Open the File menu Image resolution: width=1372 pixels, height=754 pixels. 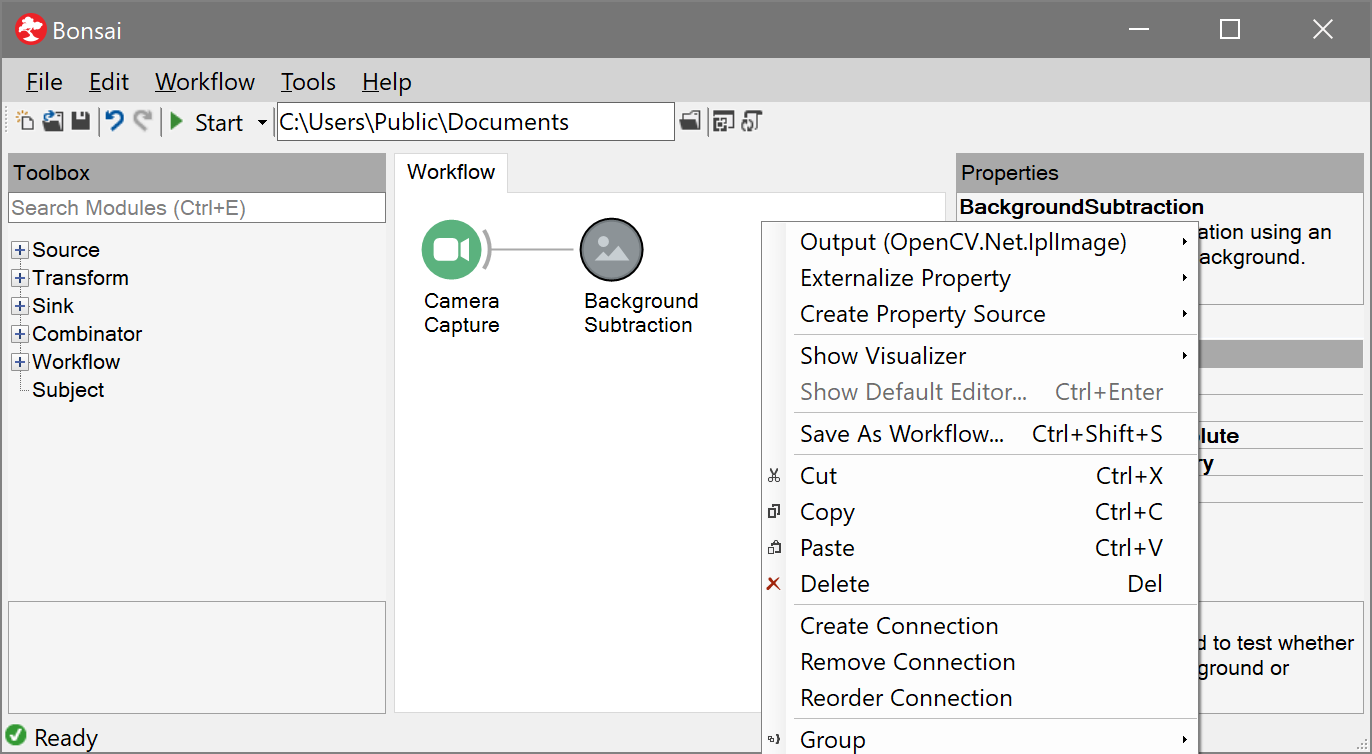(44, 82)
